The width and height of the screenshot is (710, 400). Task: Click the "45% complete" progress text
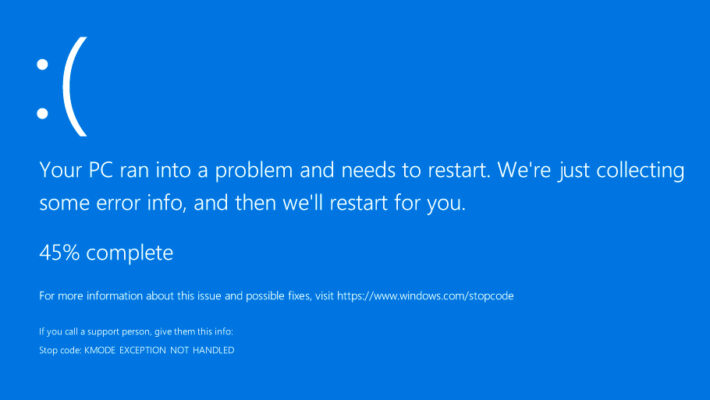click(106, 253)
